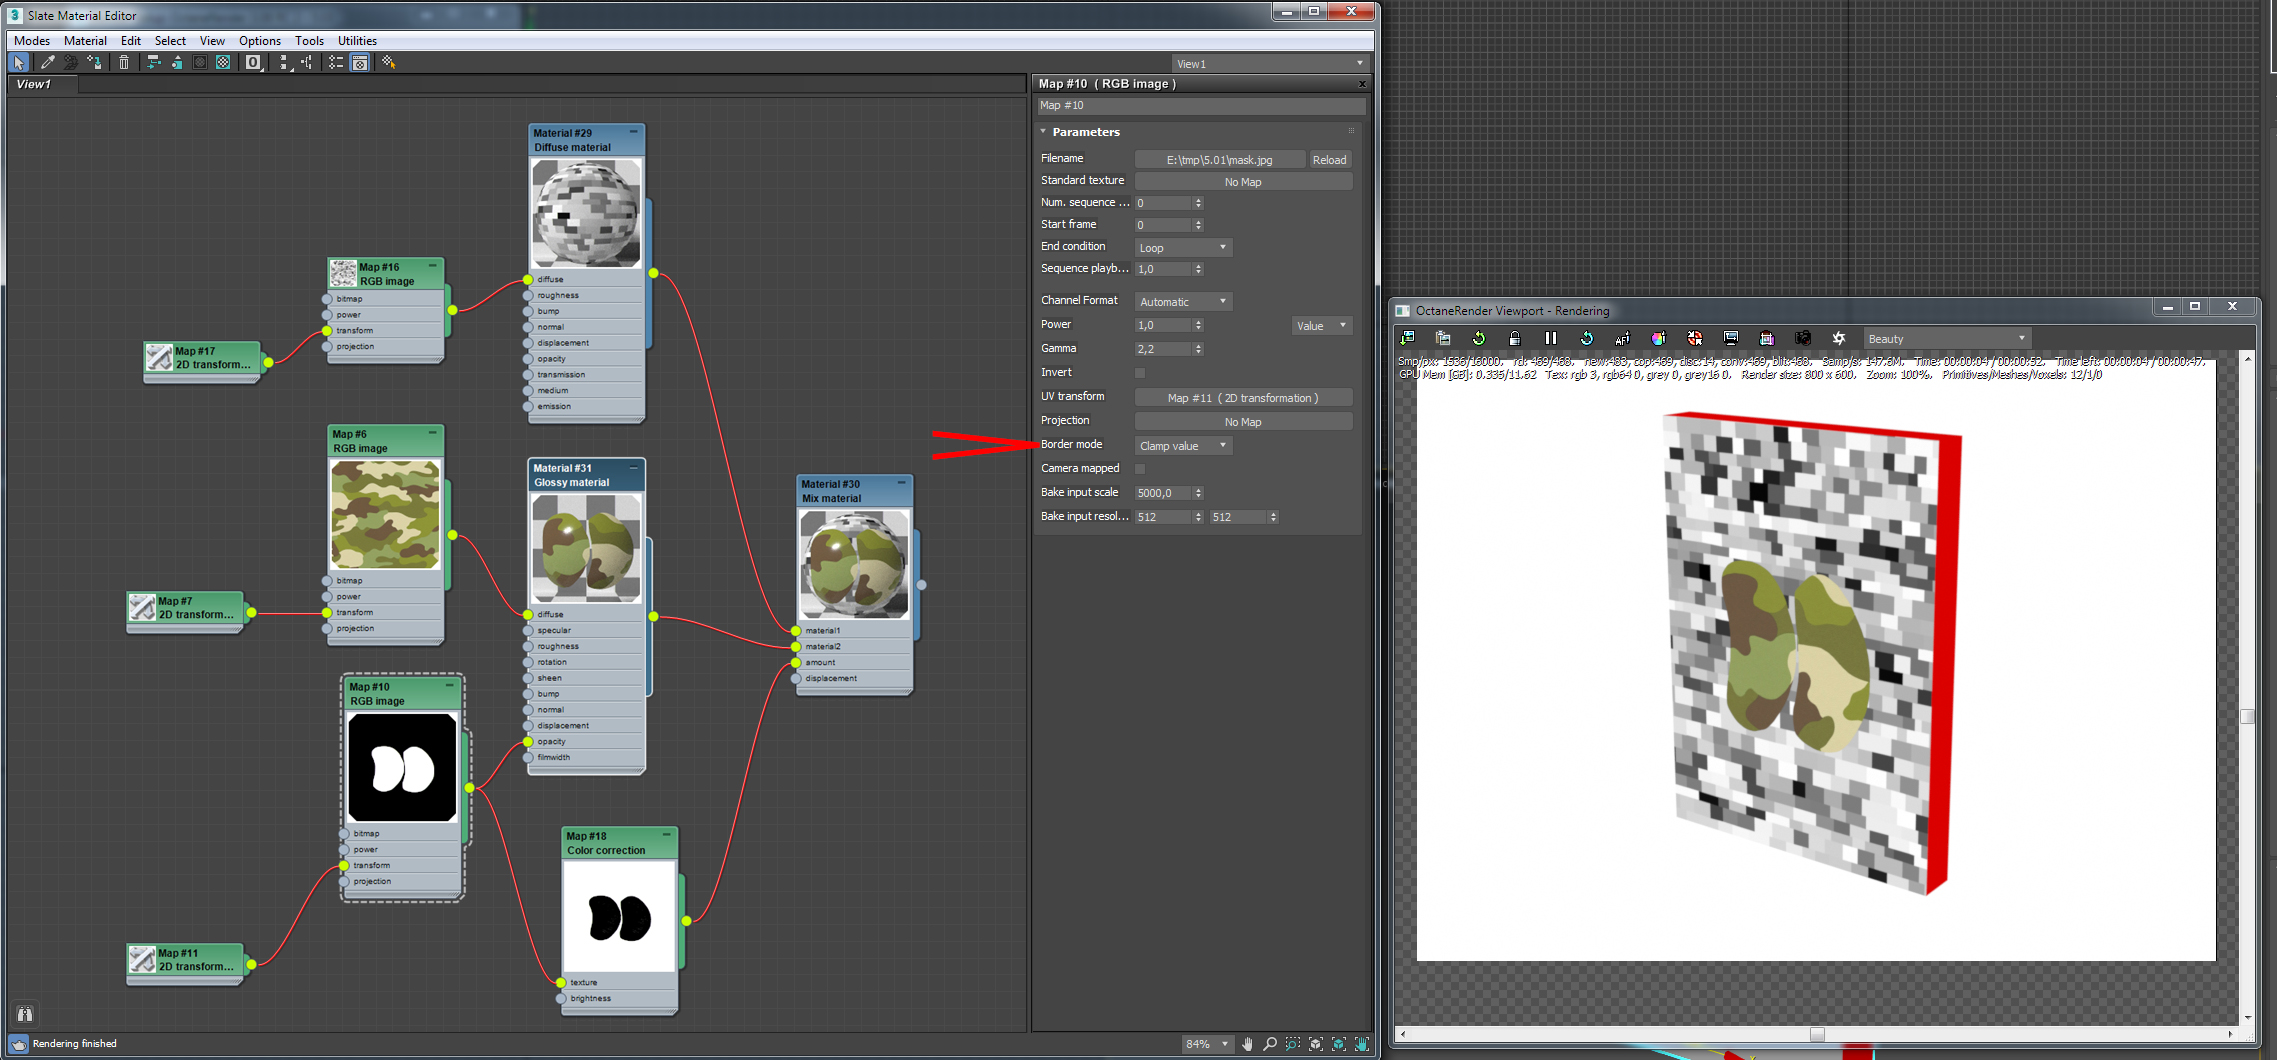The height and width of the screenshot is (1060, 2277).
Task: Click Reload button for mask.jpg
Action: tap(1329, 160)
